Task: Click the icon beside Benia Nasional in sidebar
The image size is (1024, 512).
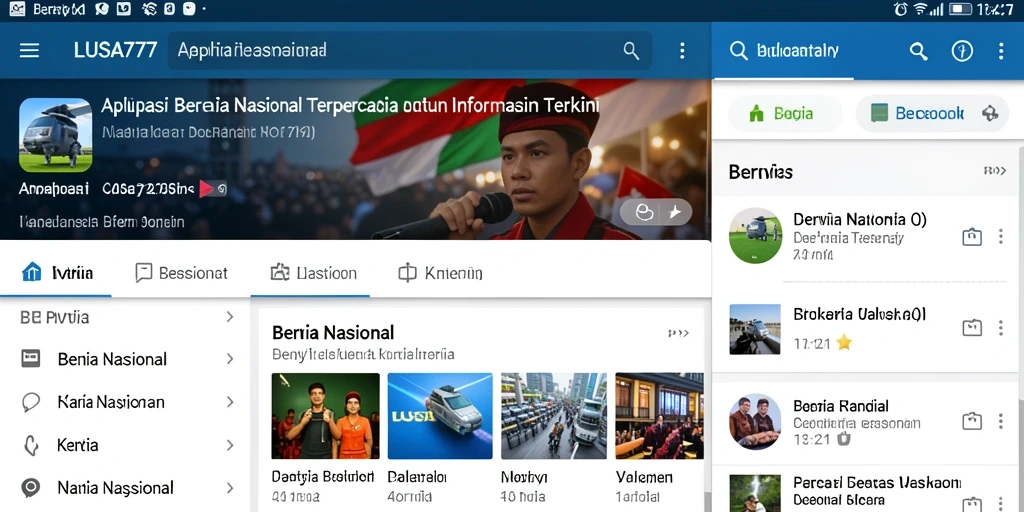Action: 31,359
